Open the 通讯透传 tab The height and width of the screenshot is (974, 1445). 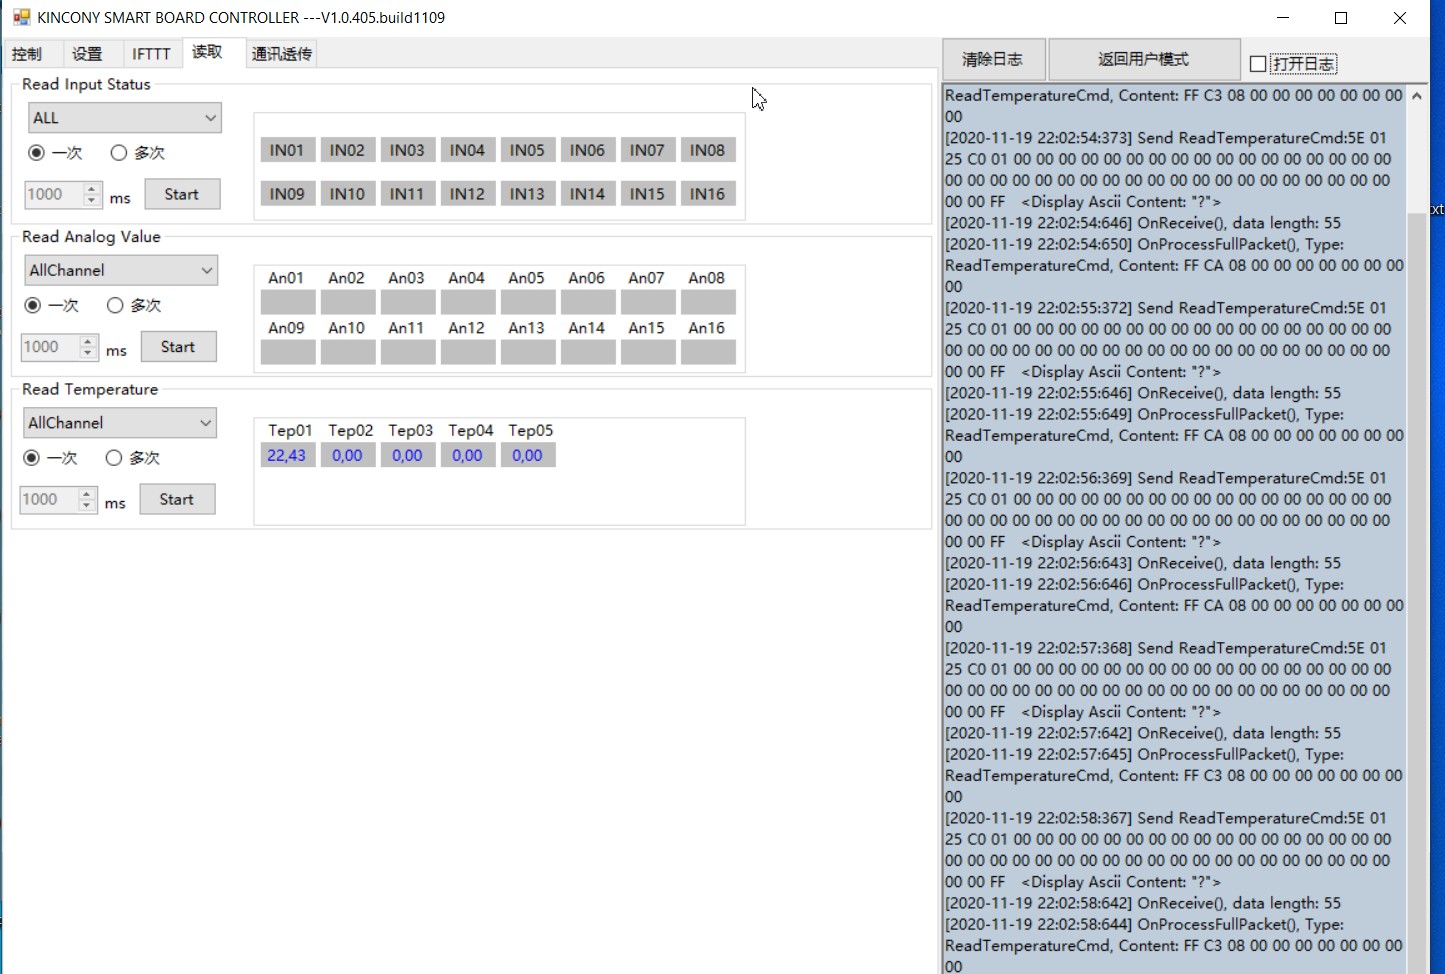coord(282,54)
